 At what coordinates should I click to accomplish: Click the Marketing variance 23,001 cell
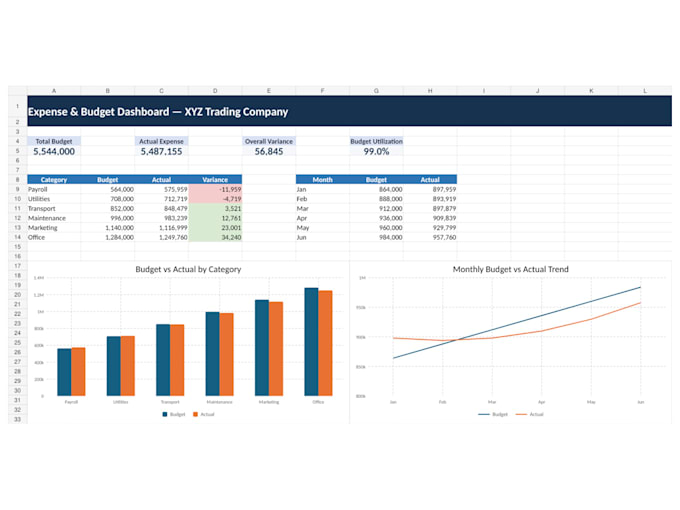click(215, 228)
